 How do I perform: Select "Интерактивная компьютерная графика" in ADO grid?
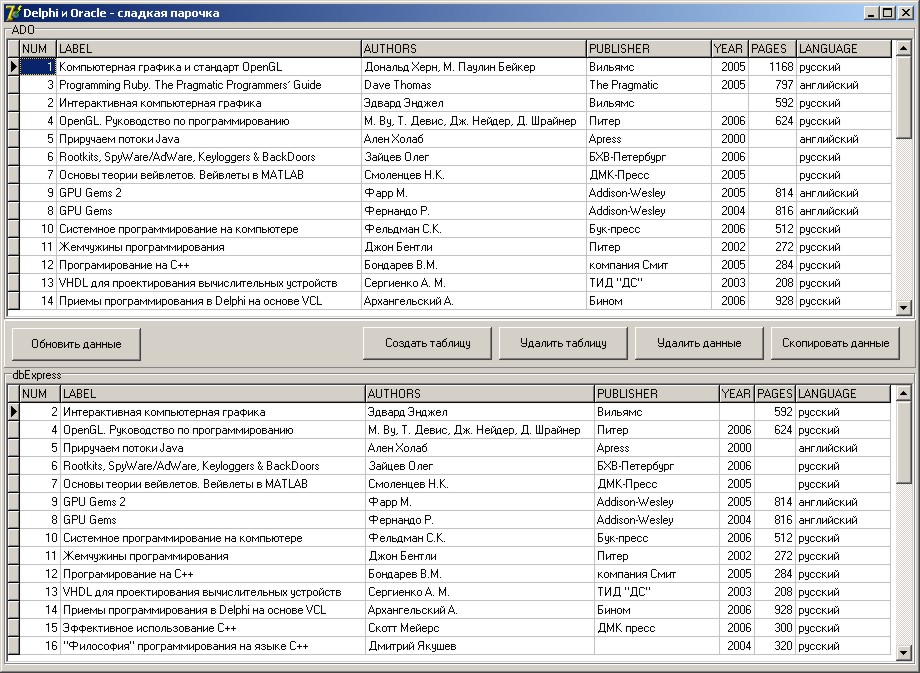pyautogui.click(x=209, y=103)
